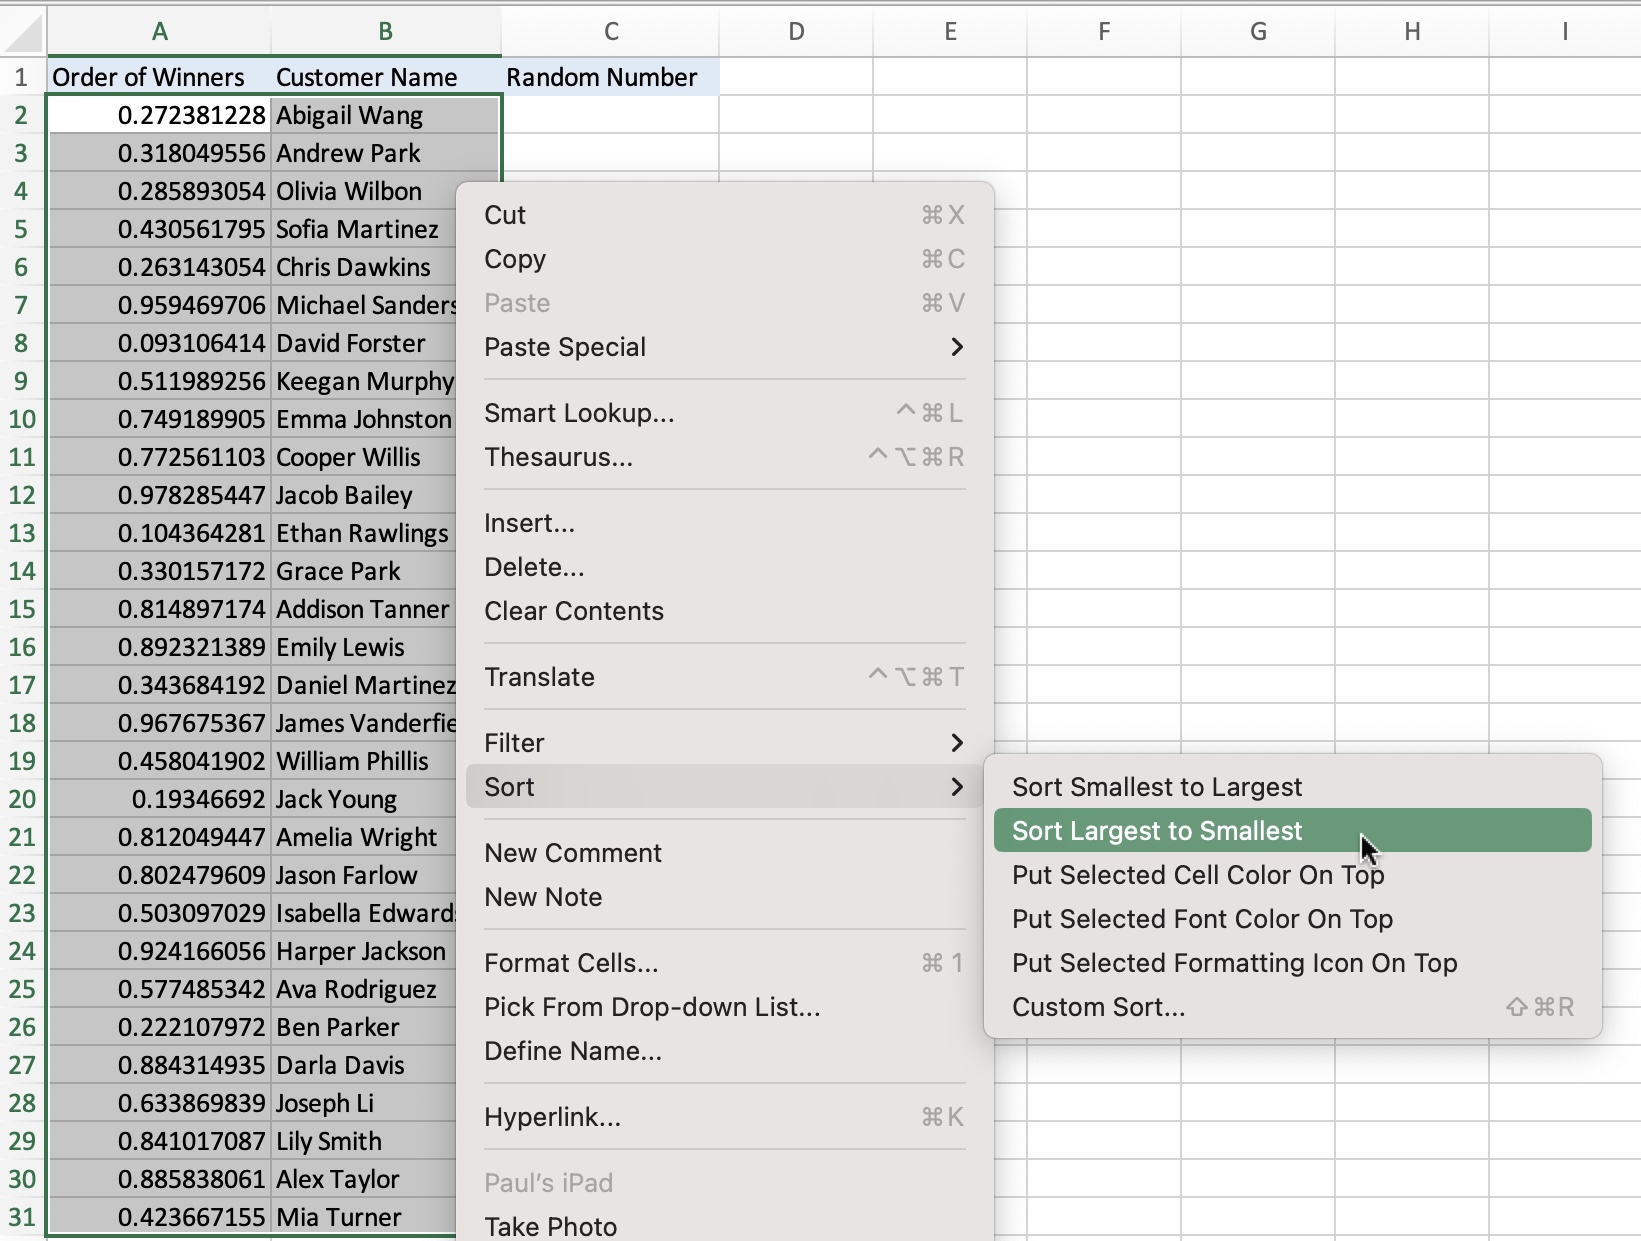
Task: Choose Sort Smallest to Largest
Action: pos(1293,787)
